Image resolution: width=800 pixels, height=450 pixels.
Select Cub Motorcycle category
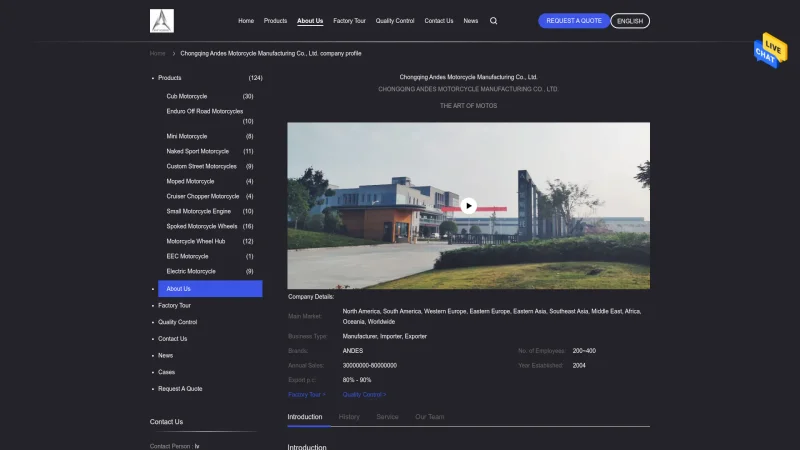pos(187,96)
